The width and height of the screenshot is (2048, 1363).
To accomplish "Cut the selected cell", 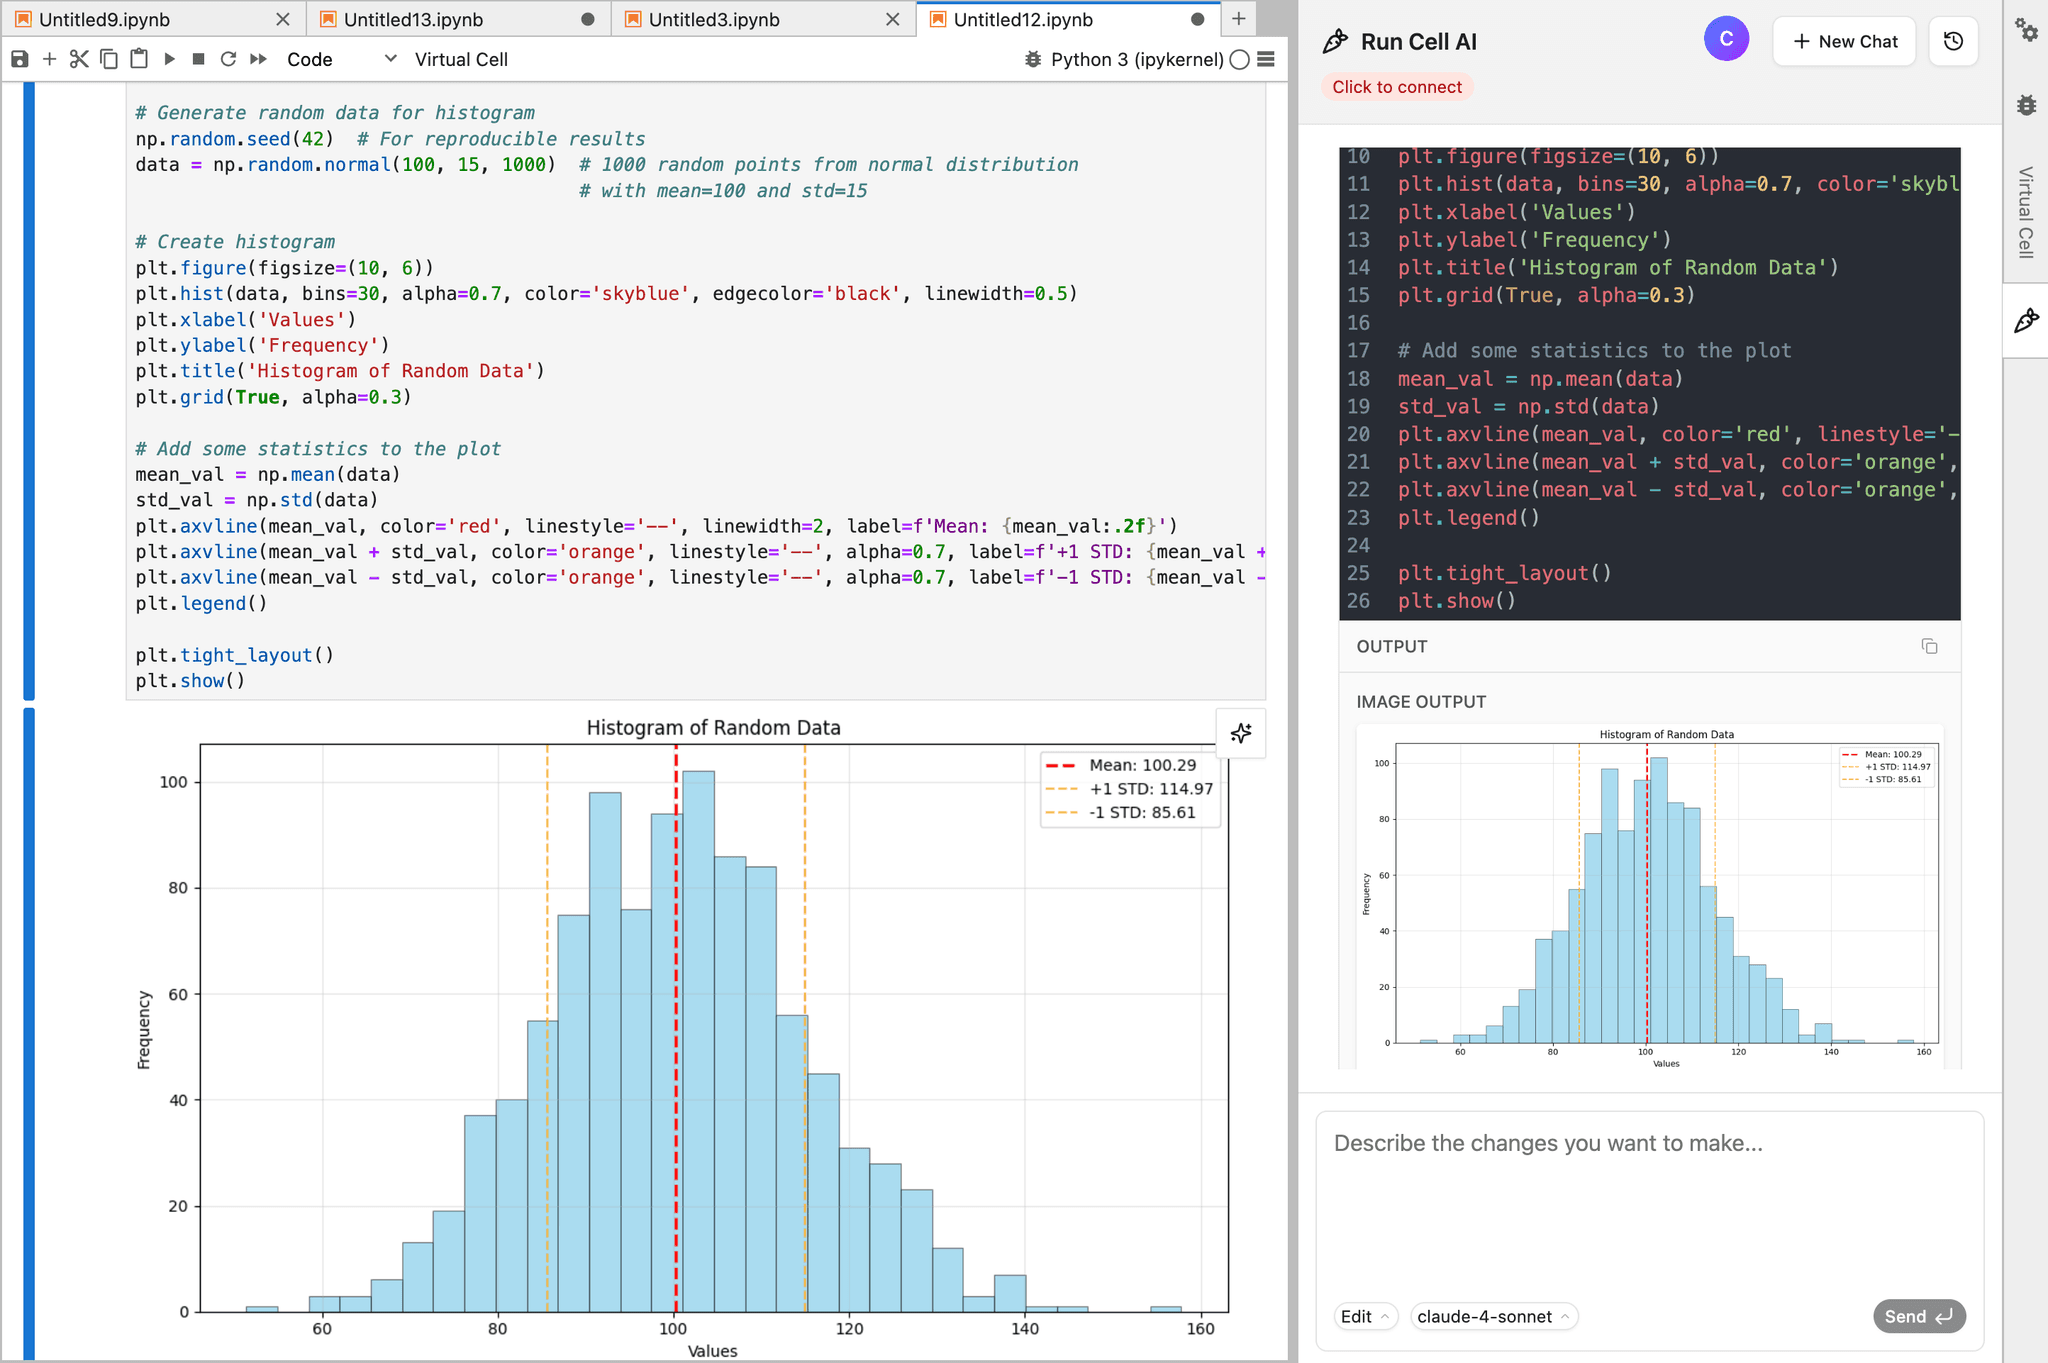I will [79, 59].
